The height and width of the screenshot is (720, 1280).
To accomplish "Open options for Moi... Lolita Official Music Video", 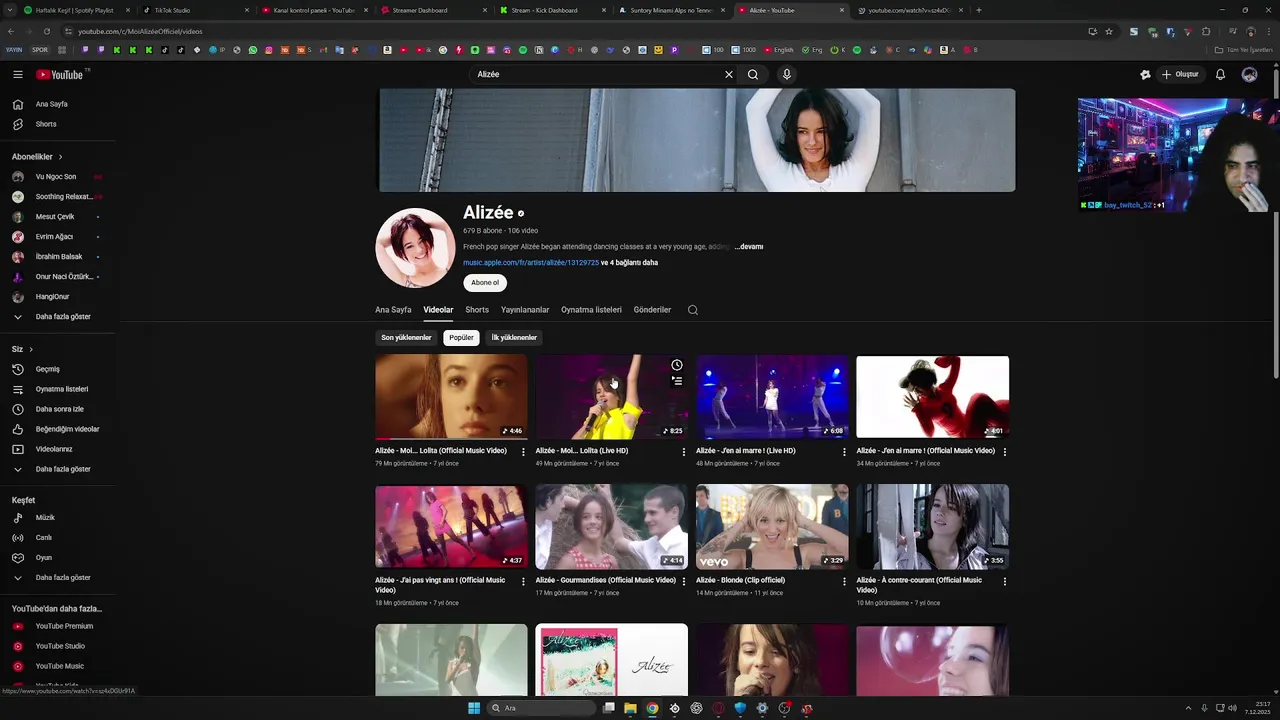I will 523,452.
